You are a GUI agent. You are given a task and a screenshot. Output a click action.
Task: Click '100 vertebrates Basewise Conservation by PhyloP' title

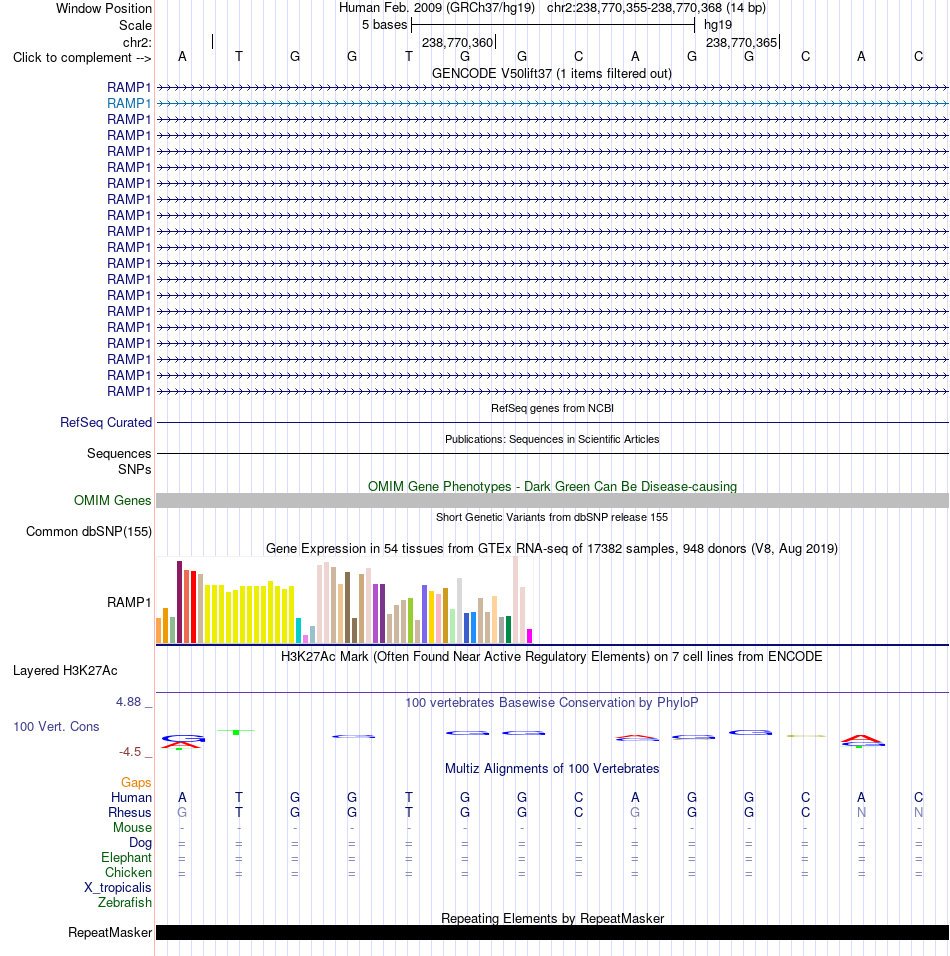[x=552, y=703]
